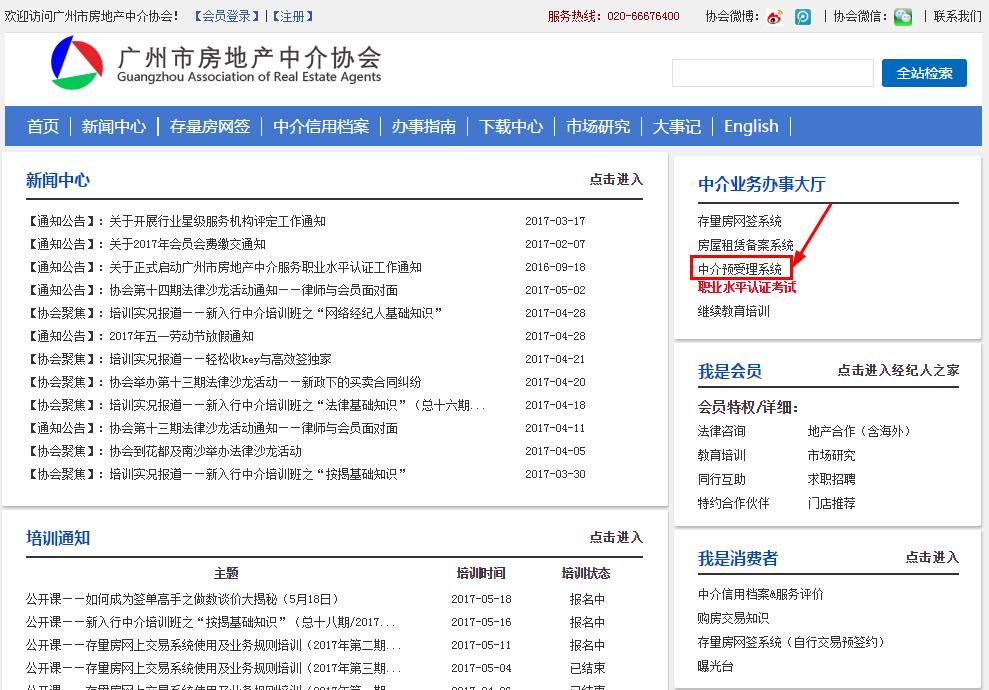Click 点击进入 beside 培训通知 heading
Viewport: 989px width, 690px height.
click(616, 537)
